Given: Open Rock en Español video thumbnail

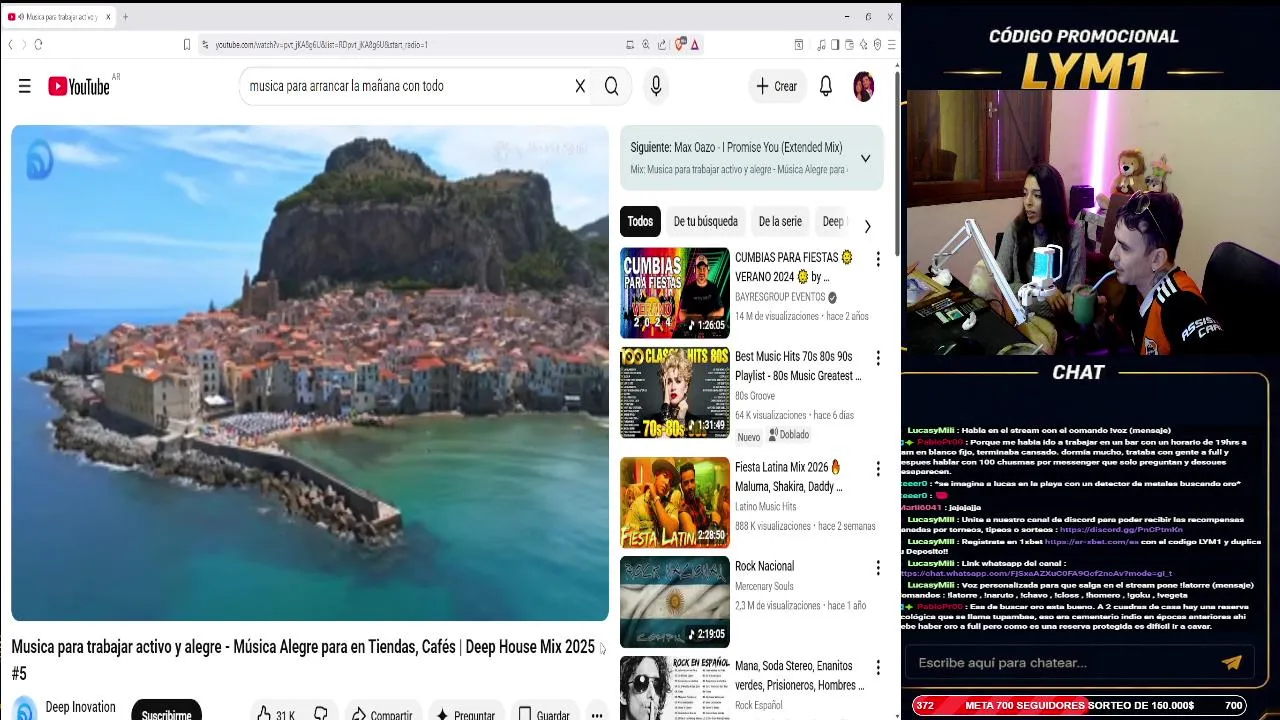Looking at the screenshot, I should pyautogui.click(x=675, y=688).
